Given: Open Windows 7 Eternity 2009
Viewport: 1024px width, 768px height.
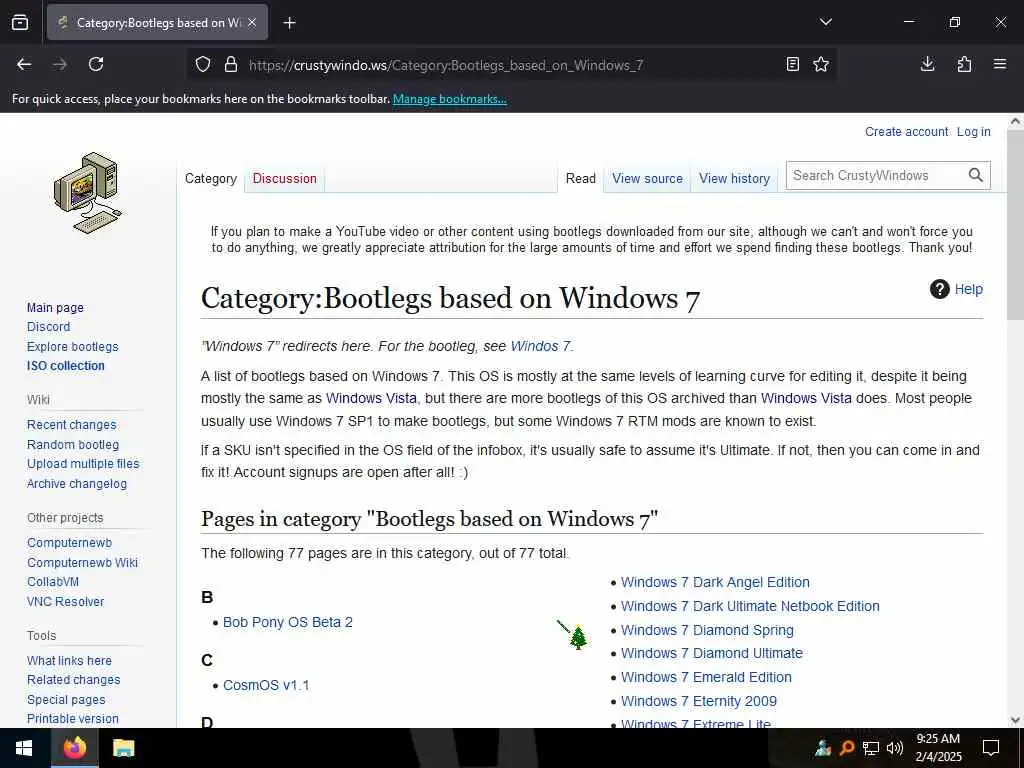Looking at the screenshot, I should pyautogui.click(x=699, y=701).
